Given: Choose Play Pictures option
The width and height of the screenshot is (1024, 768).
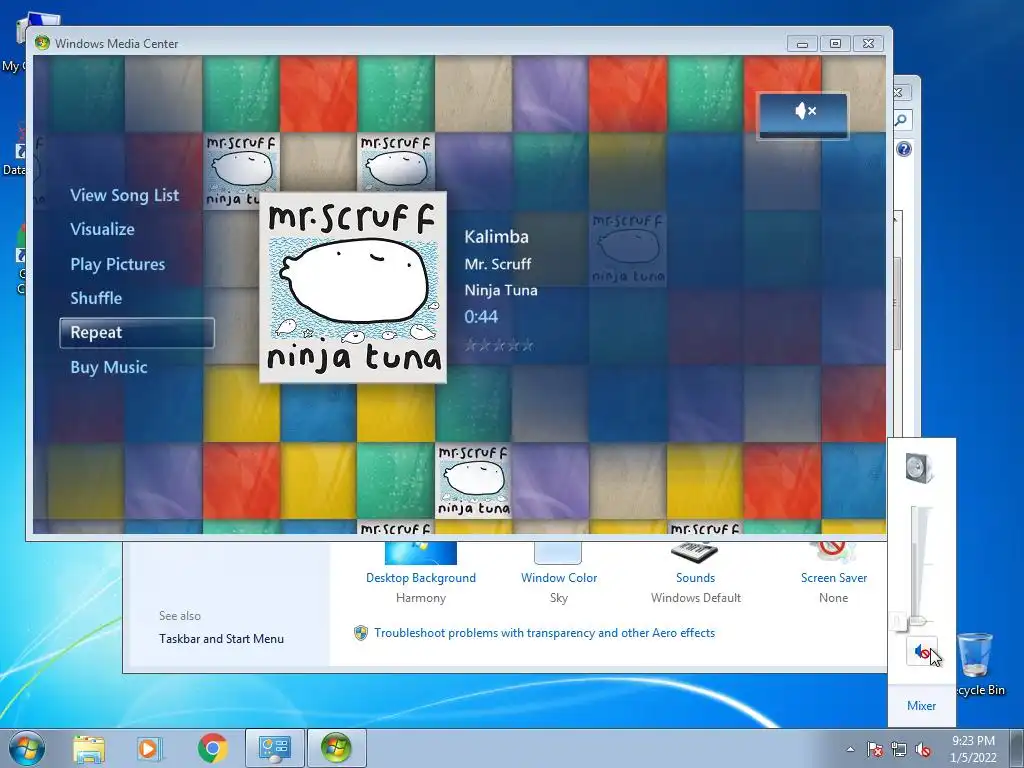Looking at the screenshot, I should pyautogui.click(x=118, y=264).
